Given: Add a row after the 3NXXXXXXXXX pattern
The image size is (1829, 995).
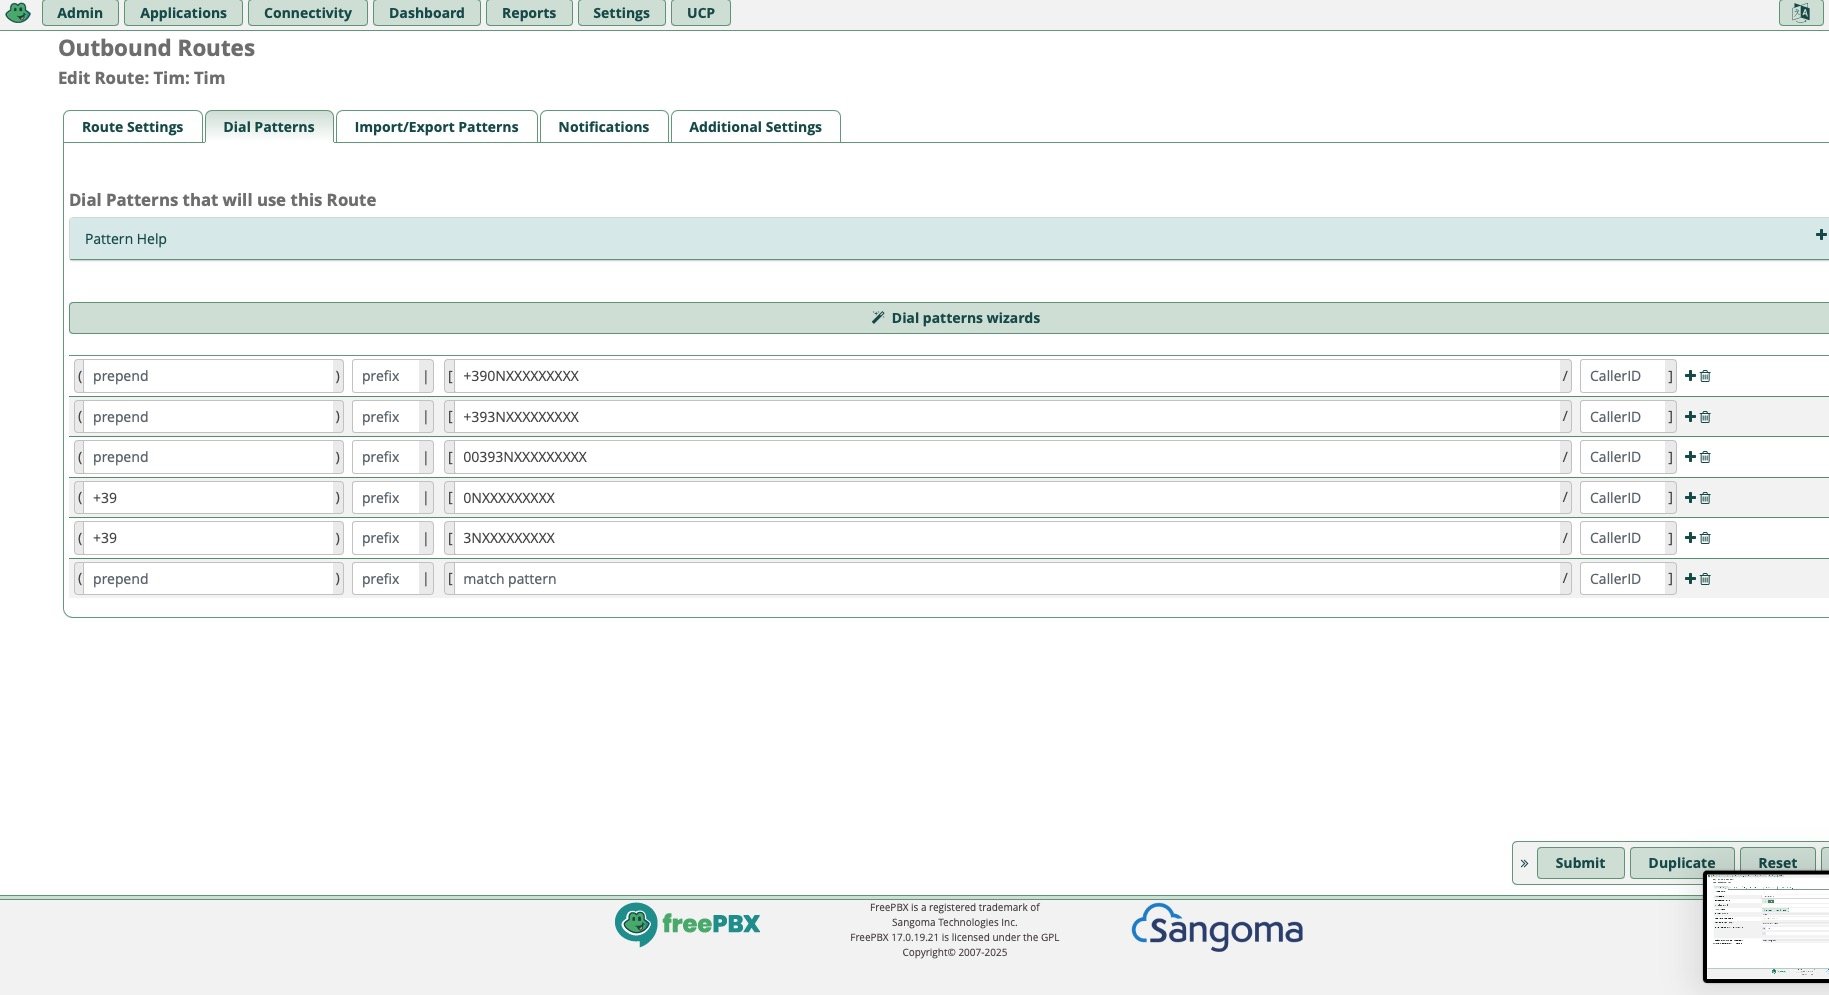Looking at the screenshot, I should click(1690, 538).
